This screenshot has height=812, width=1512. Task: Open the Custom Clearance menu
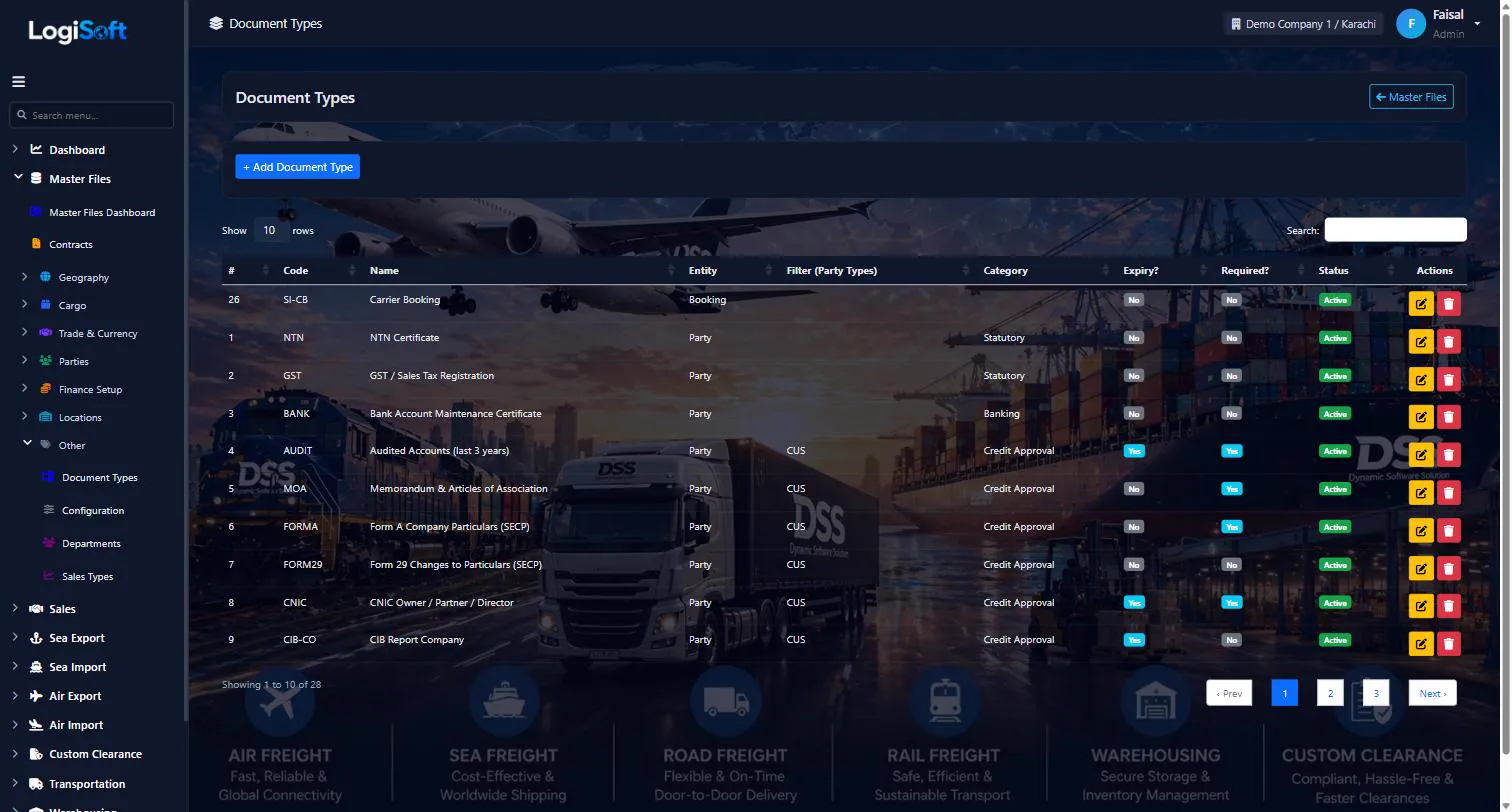pos(95,754)
